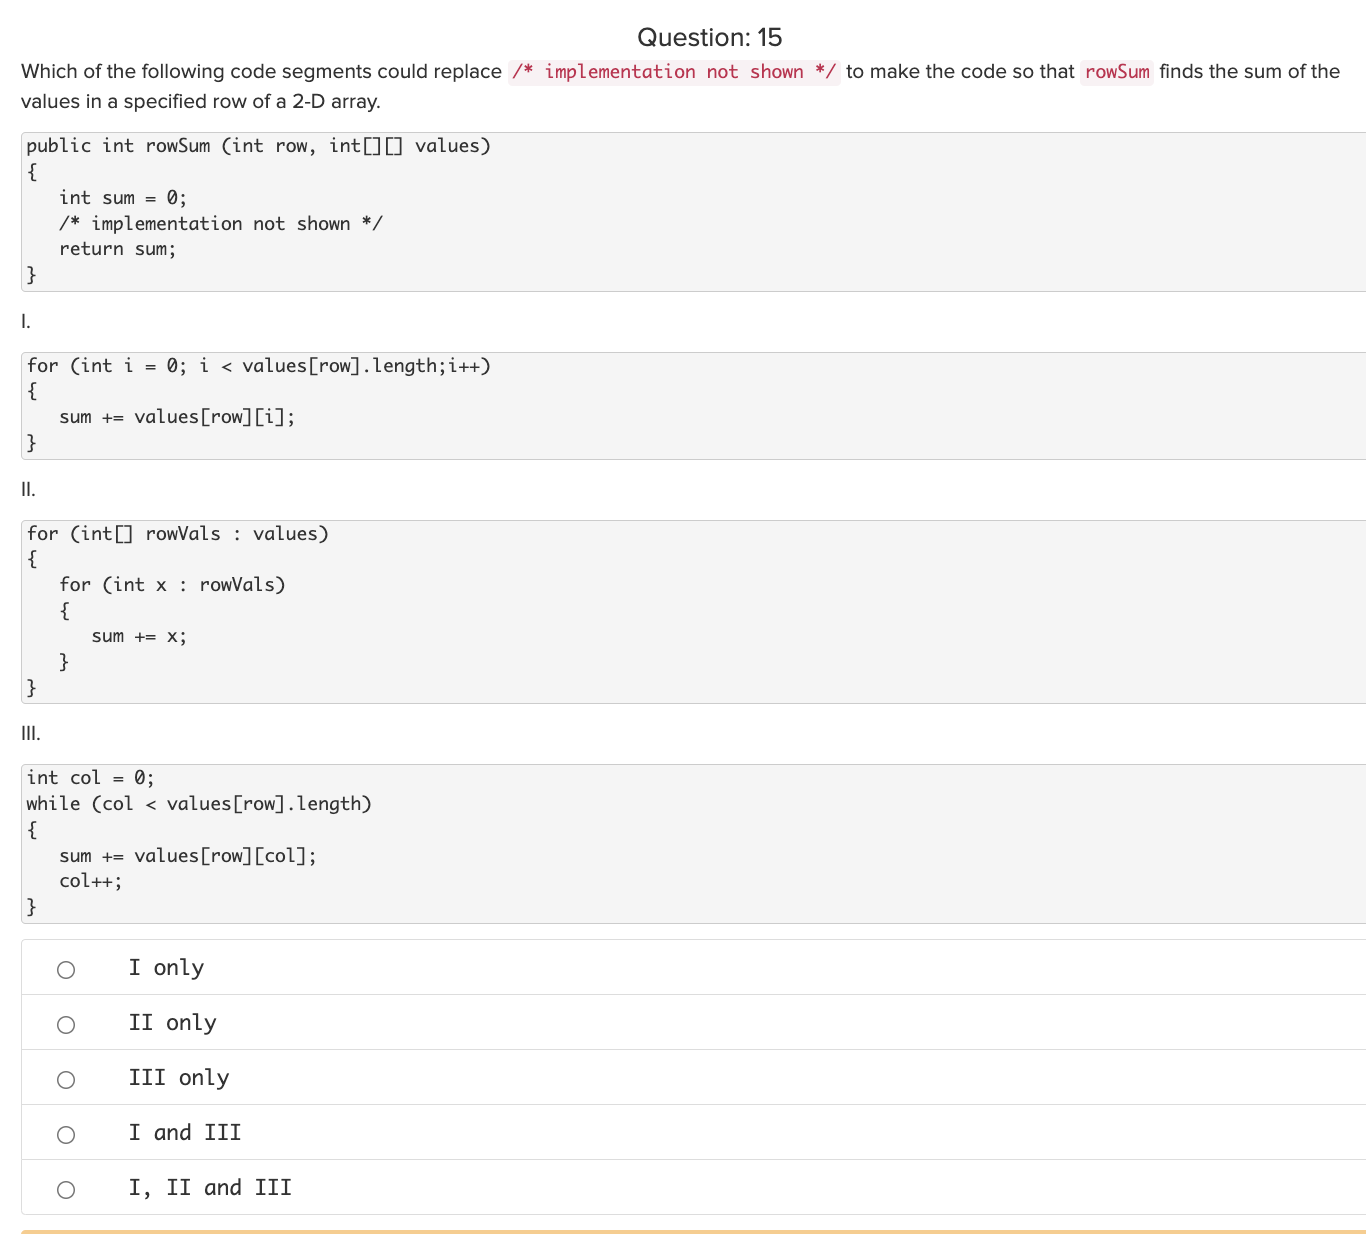Select the "I only" radio button

tap(66, 968)
